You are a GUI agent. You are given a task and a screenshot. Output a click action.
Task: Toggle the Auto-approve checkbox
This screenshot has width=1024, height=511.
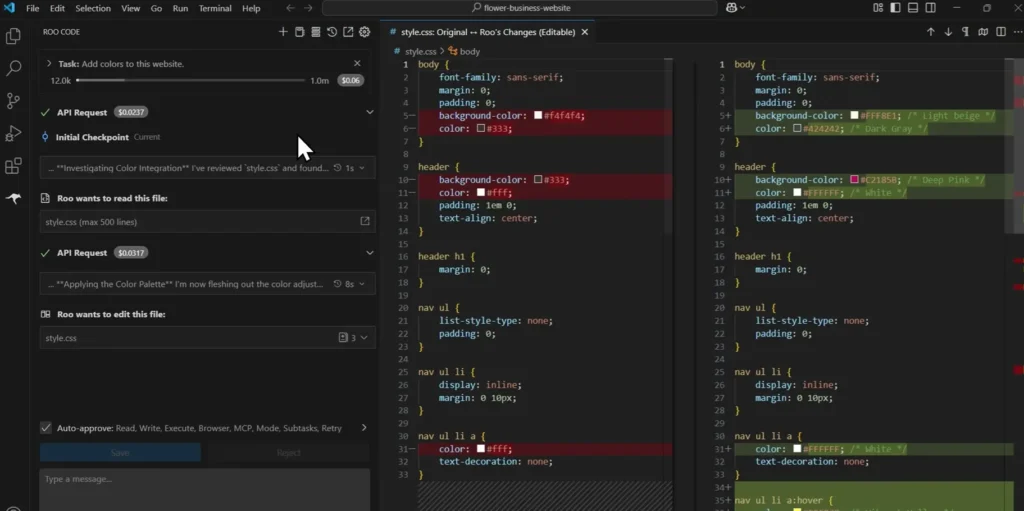(x=46, y=427)
